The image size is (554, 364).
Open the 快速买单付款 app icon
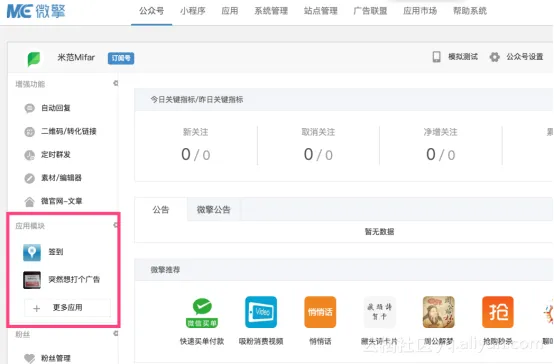pos(202,312)
